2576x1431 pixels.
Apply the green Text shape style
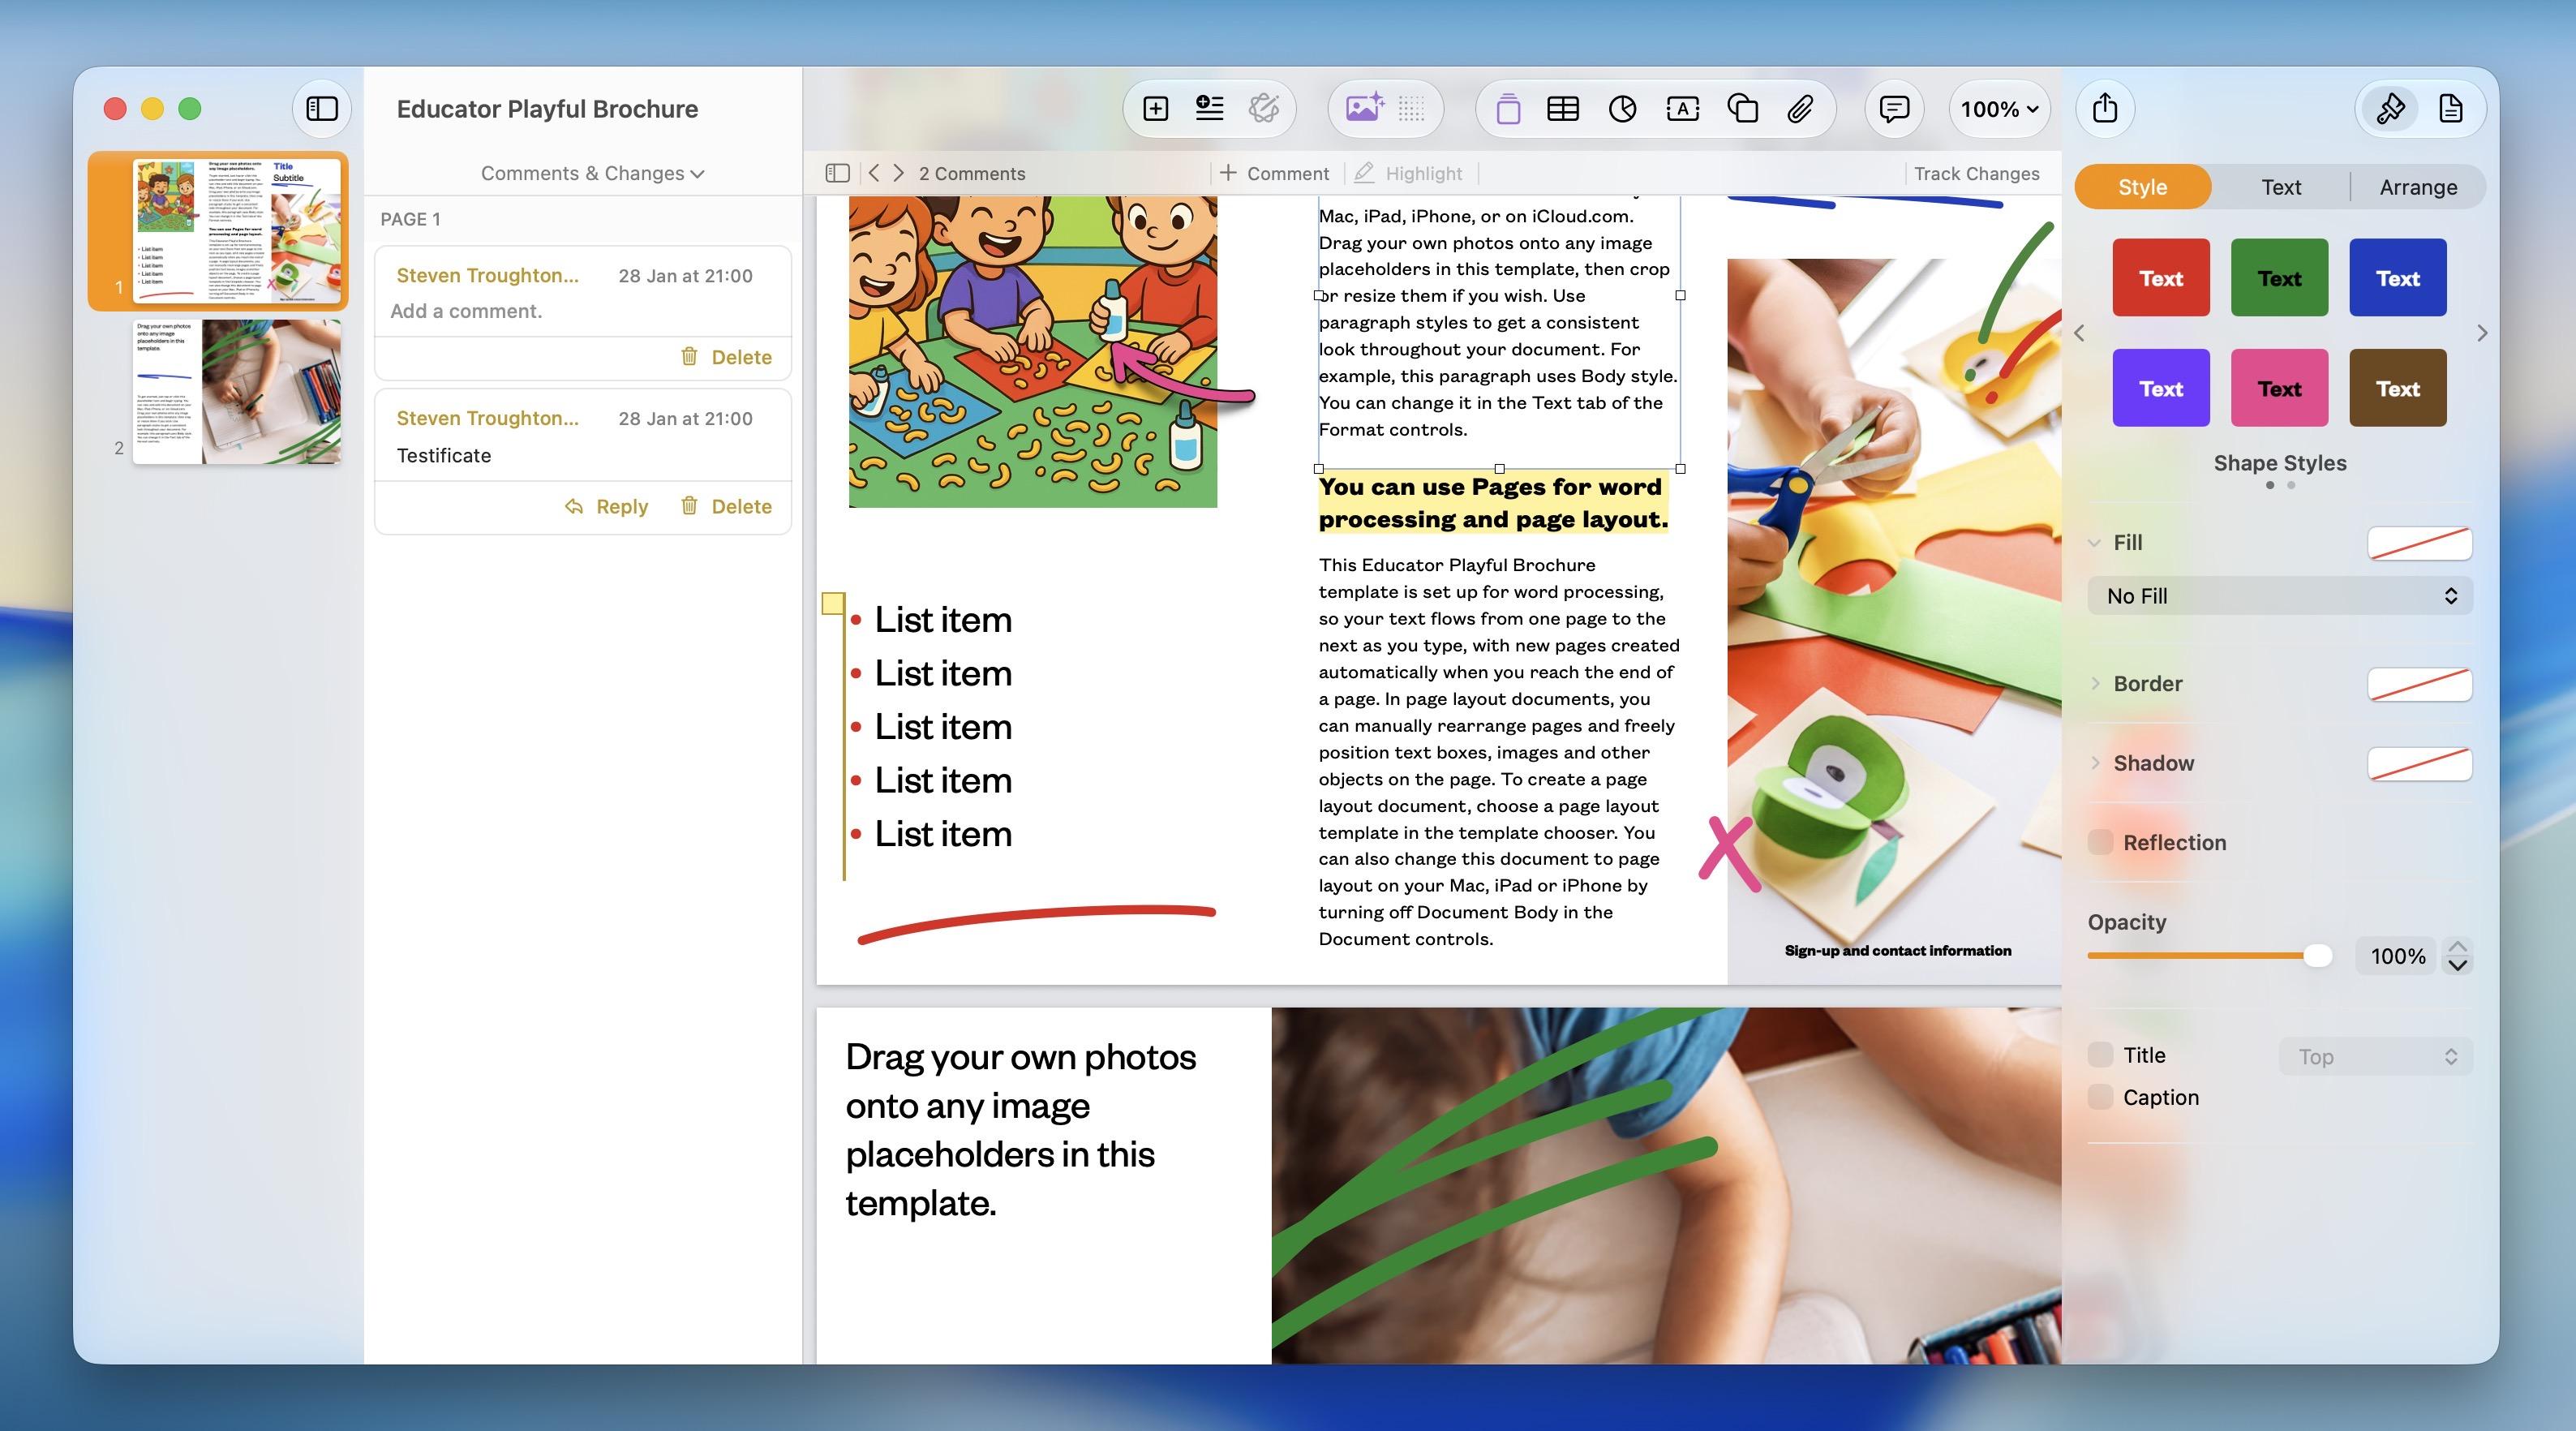tap(2279, 277)
